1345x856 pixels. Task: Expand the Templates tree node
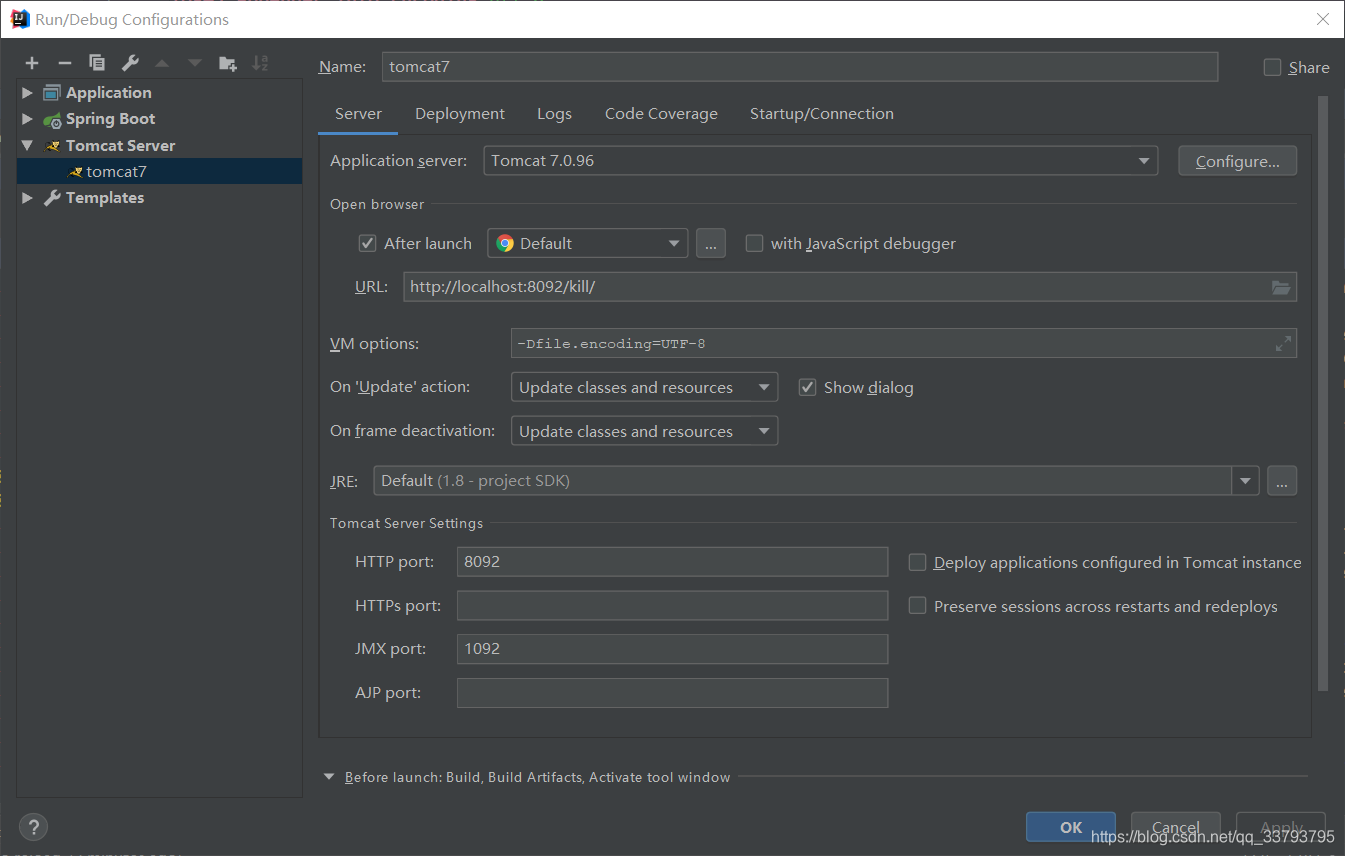coord(28,198)
